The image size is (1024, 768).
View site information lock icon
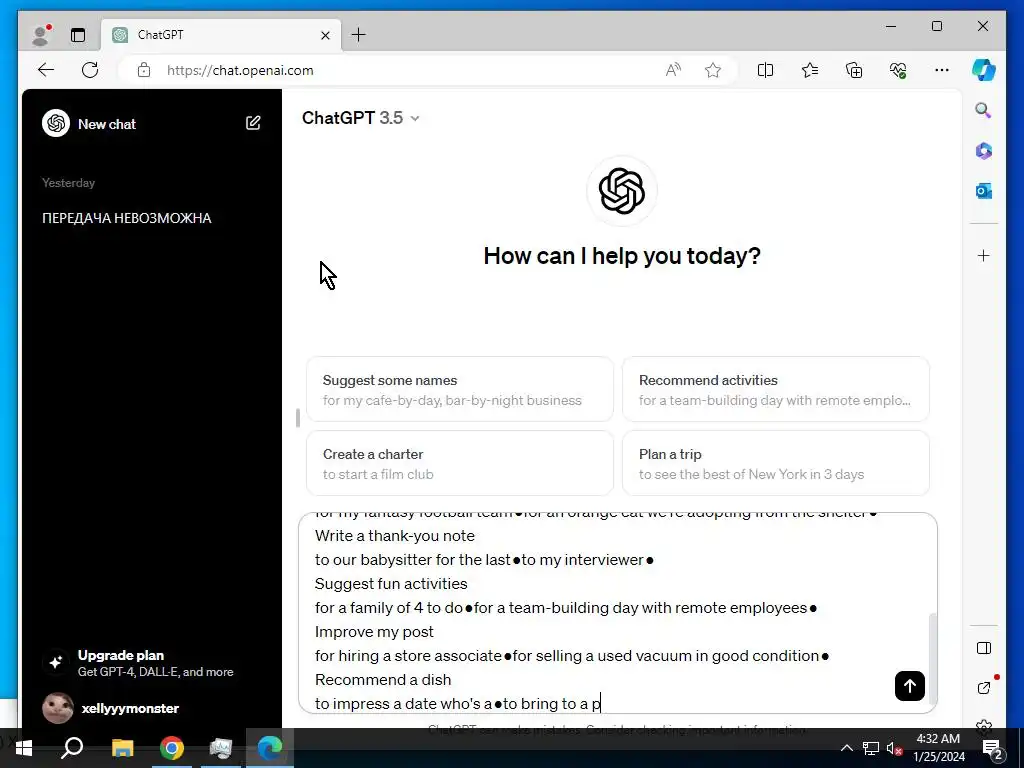coord(144,70)
